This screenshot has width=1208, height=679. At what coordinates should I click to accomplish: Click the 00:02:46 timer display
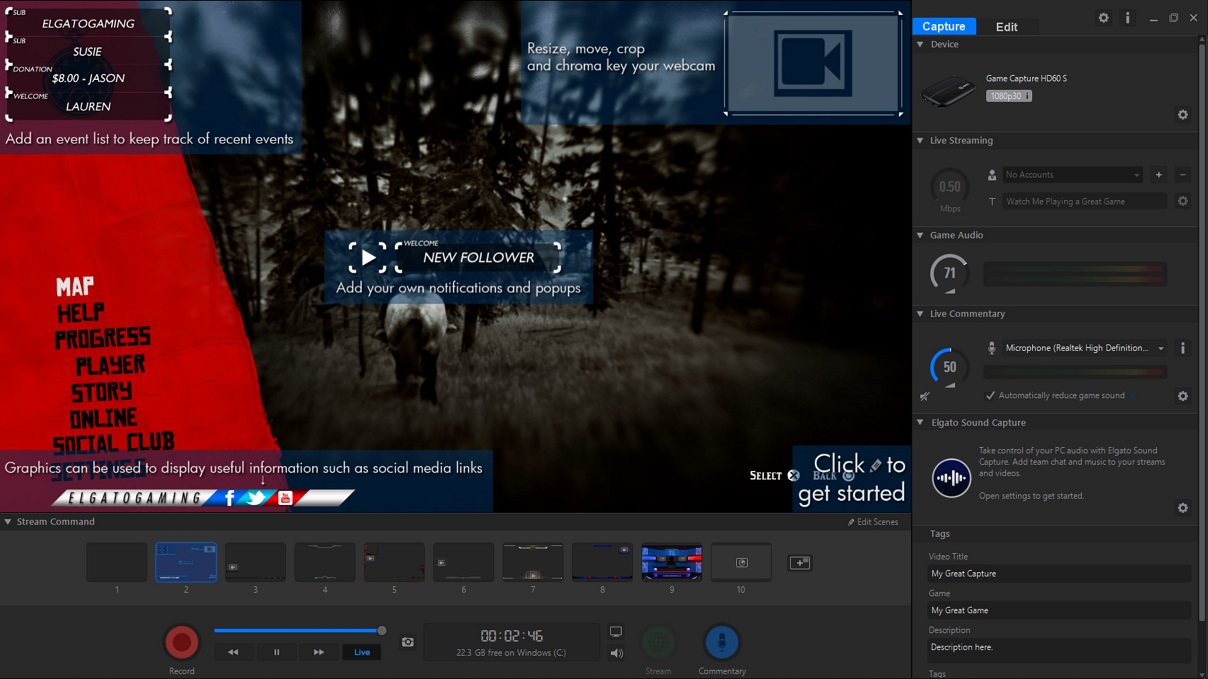[512, 636]
